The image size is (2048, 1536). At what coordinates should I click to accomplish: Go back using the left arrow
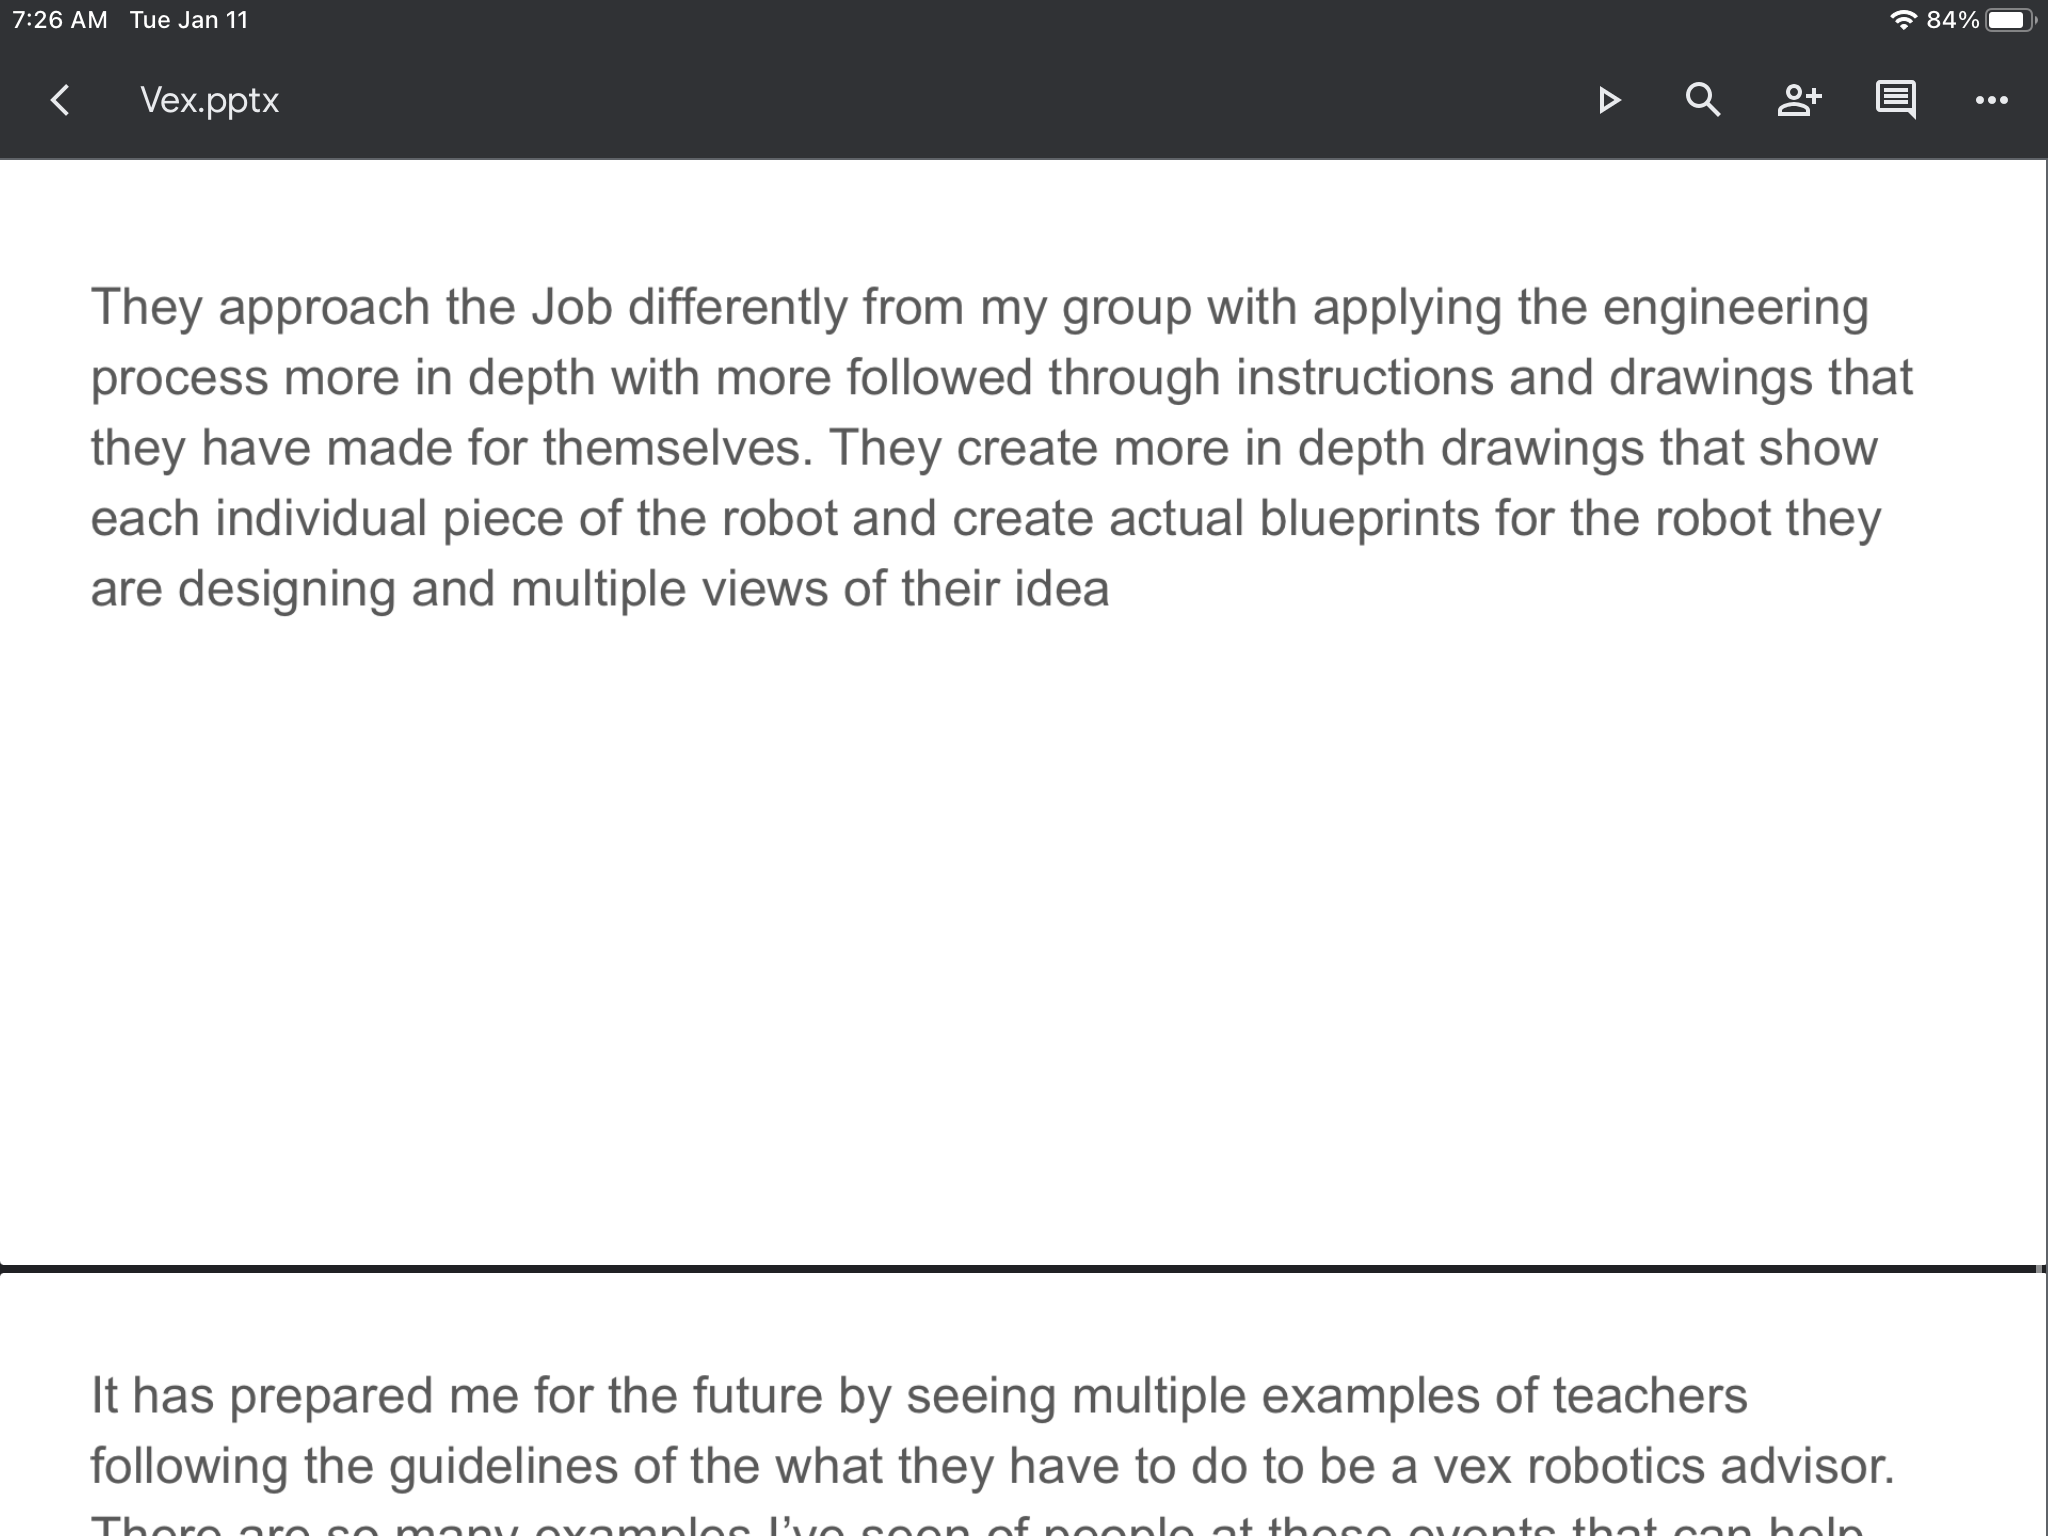(x=60, y=100)
